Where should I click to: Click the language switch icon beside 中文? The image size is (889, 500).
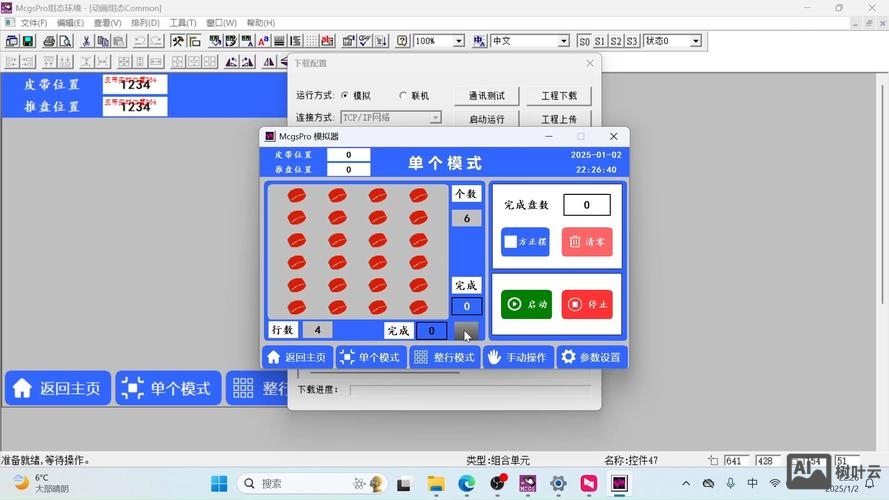coord(479,41)
